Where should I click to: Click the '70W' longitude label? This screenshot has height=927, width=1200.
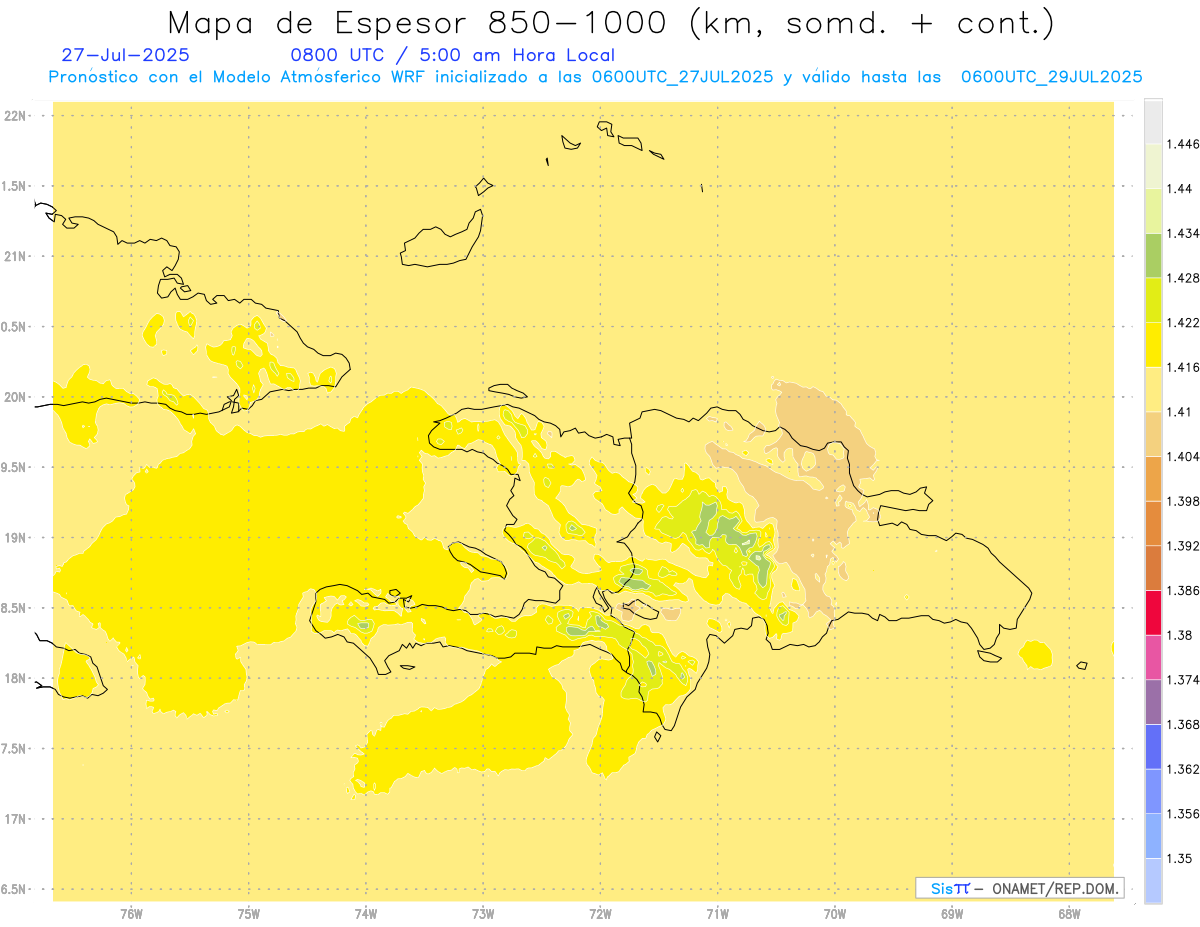tap(835, 912)
